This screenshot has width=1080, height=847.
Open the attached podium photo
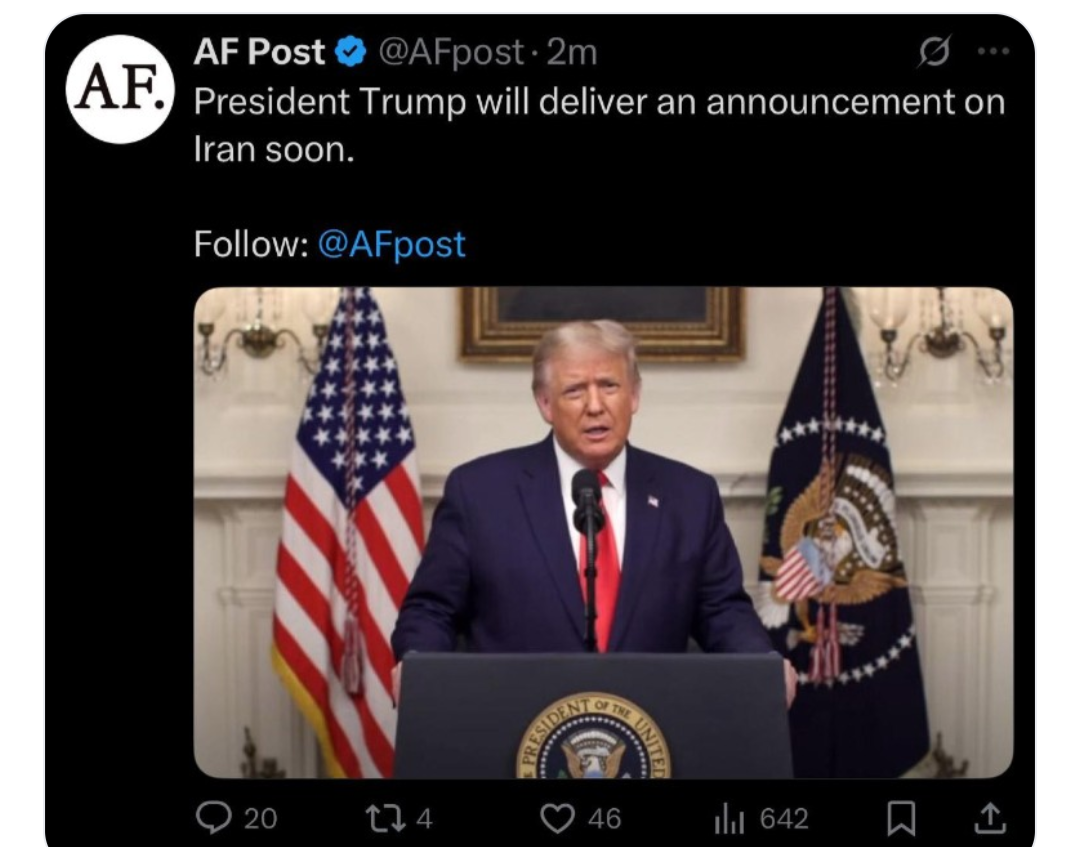pos(603,532)
